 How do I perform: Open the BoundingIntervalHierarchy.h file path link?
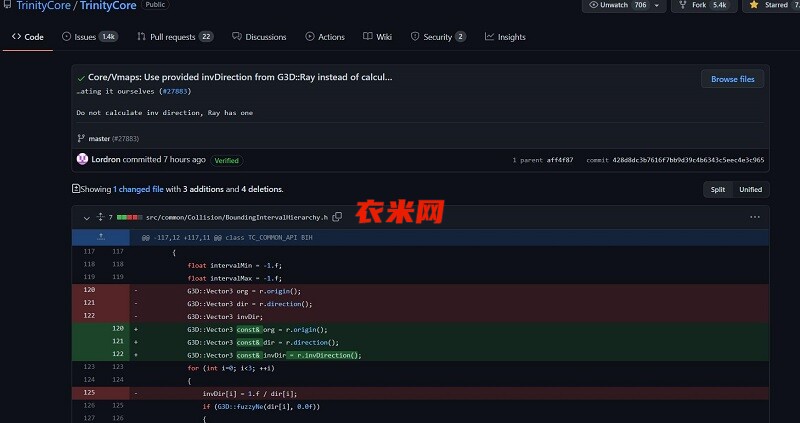[x=237, y=217]
